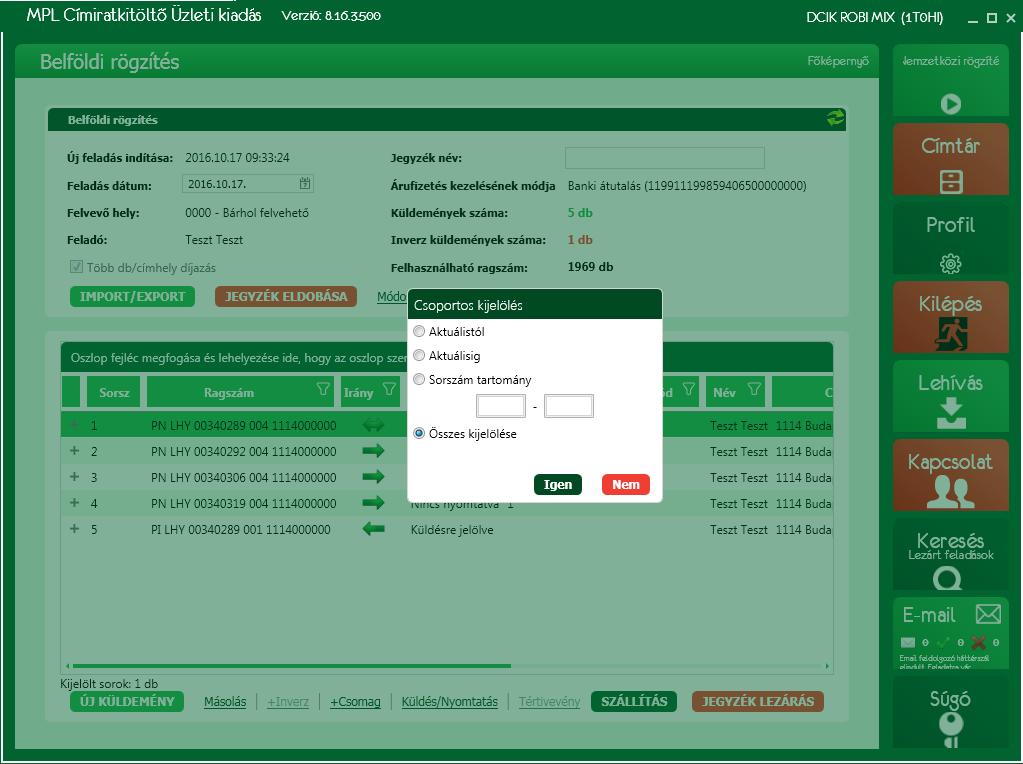Click the Sorsz column header
Screen dimensions: 1023x764
[114, 392]
